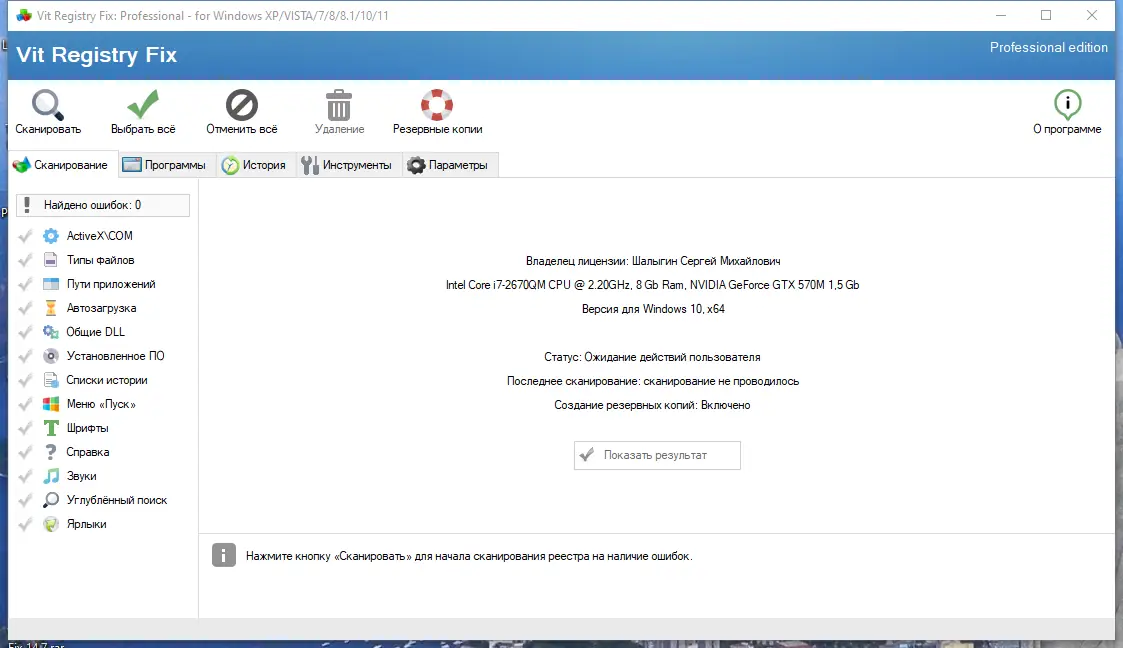Minimize the Vit Registry Fix window
The width and height of the screenshot is (1123, 648).
coord(1001,15)
